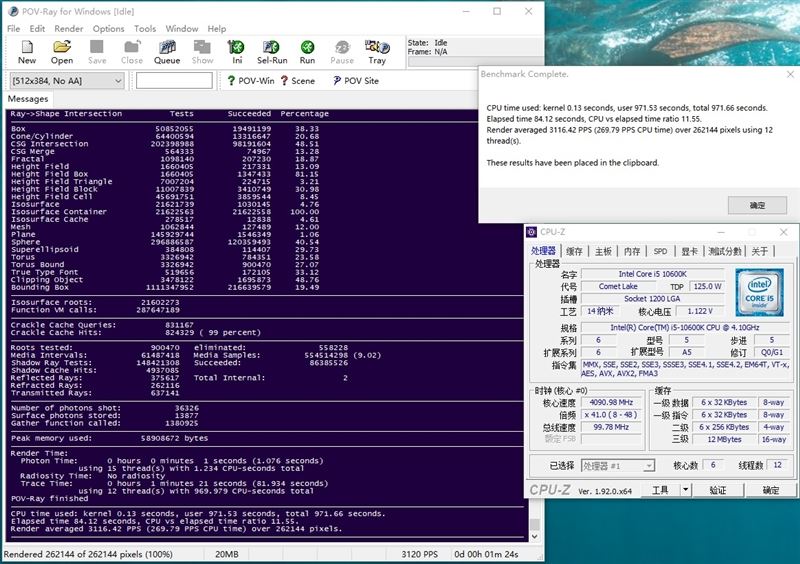Click the Sel-Run toolbar icon
800x564 pixels.
[272, 52]
